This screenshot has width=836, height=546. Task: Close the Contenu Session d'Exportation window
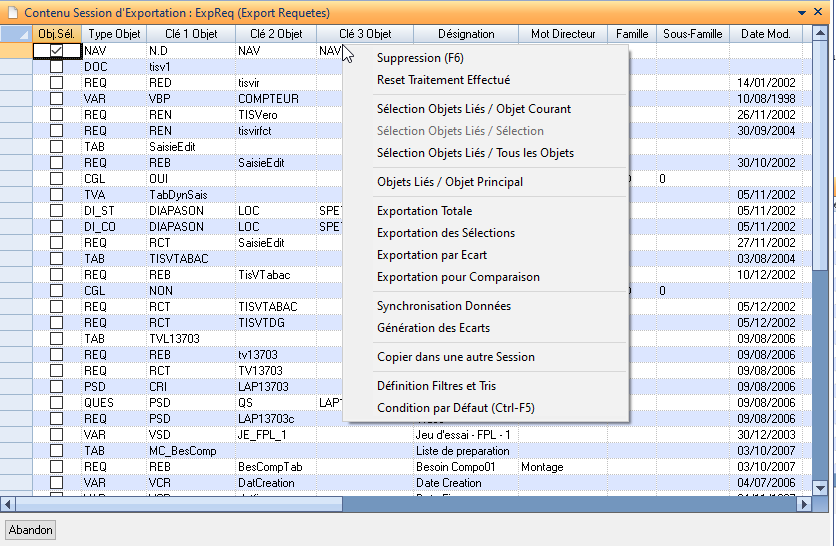click(x=823, y=12)
